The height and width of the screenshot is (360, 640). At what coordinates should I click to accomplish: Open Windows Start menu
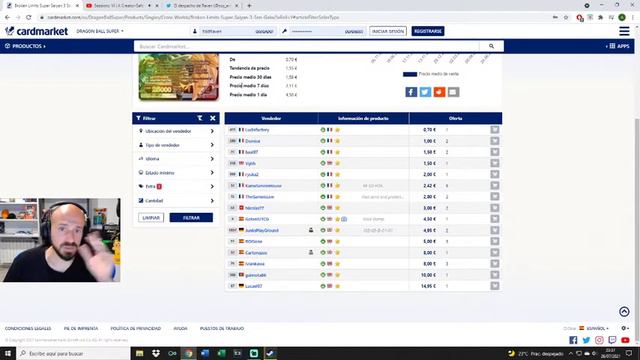8,353
